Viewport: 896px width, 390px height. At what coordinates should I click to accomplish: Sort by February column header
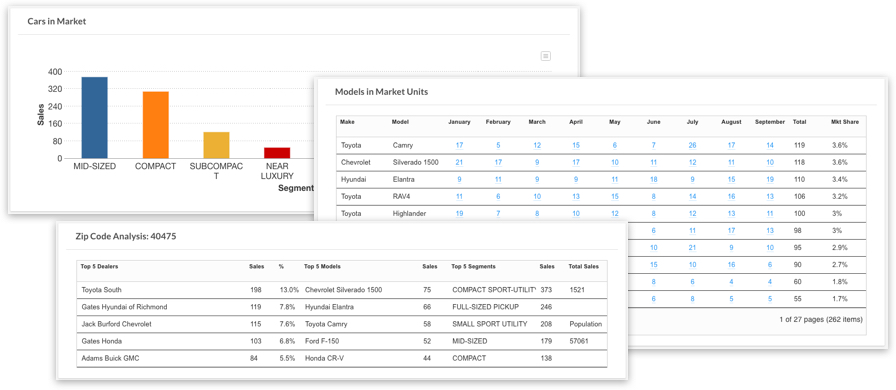tap(498, 122)
